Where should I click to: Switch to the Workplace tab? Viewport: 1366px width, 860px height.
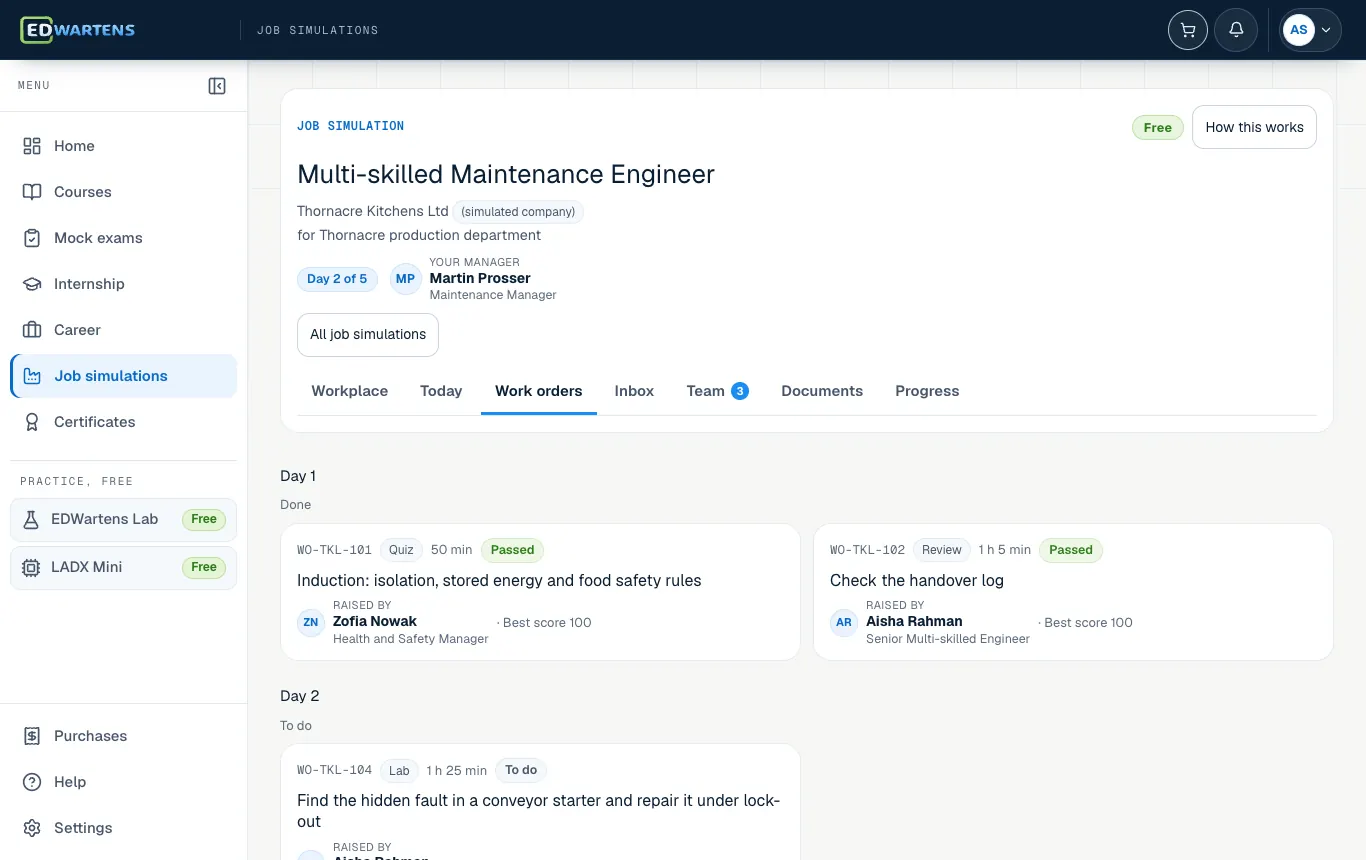coord(350,391)
